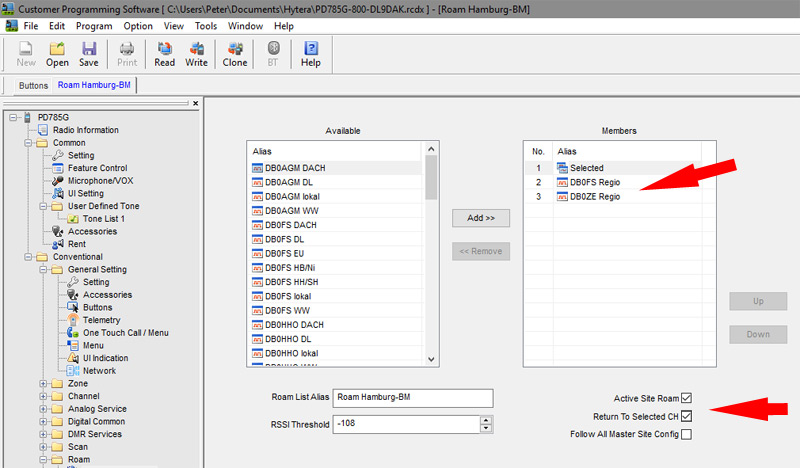
Task: Collapse the General Setting folder
Action: 43,269
